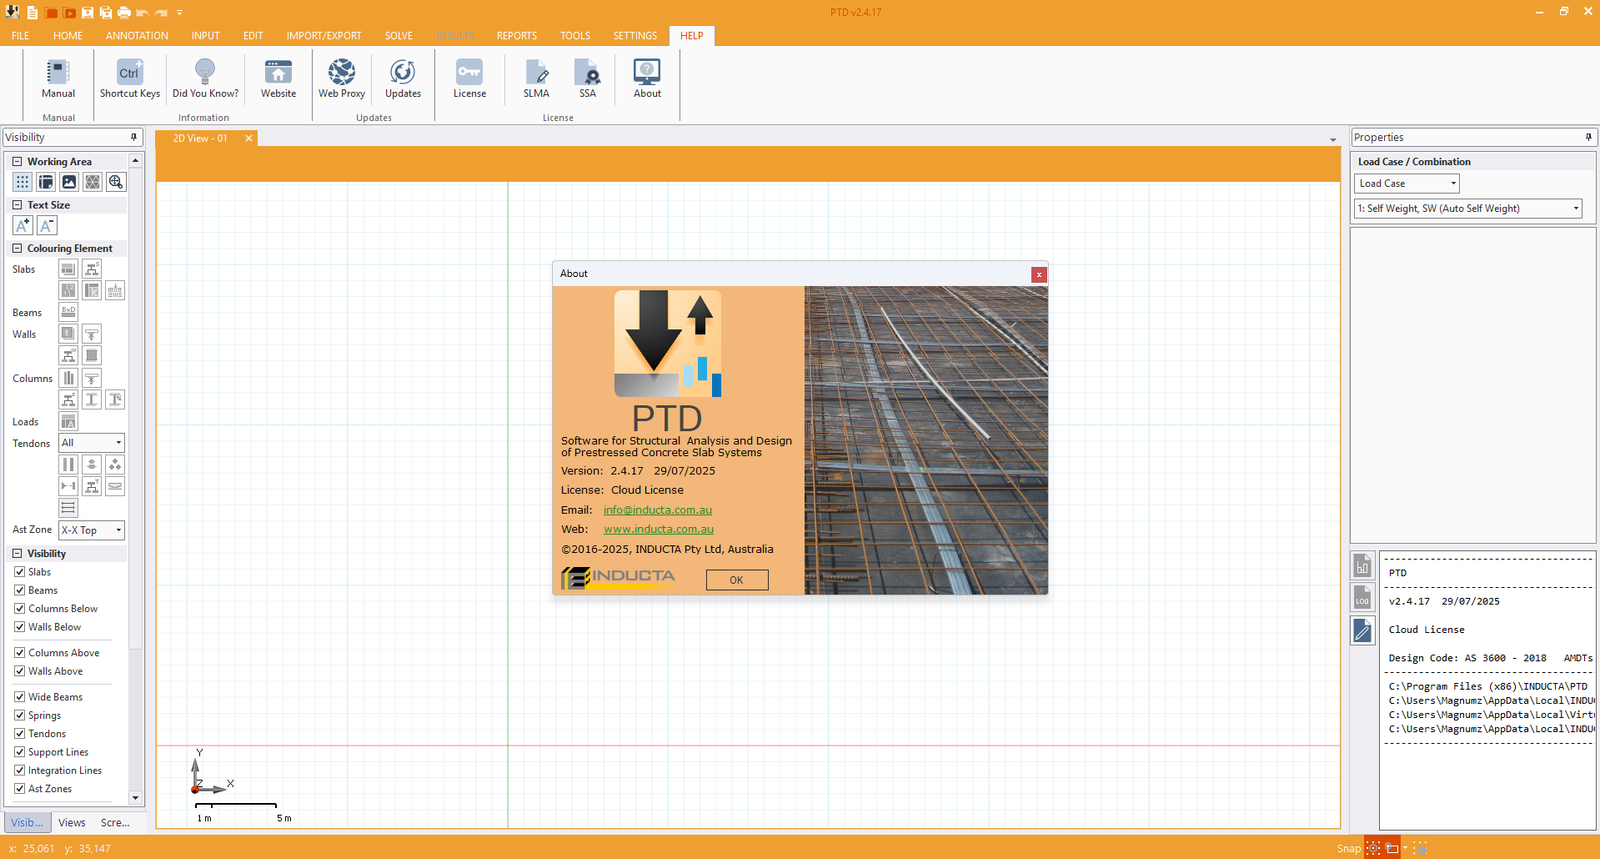Click the first Walls colouring icon
This screenshot has height=859, width=1600.
[x=68, y=334]
